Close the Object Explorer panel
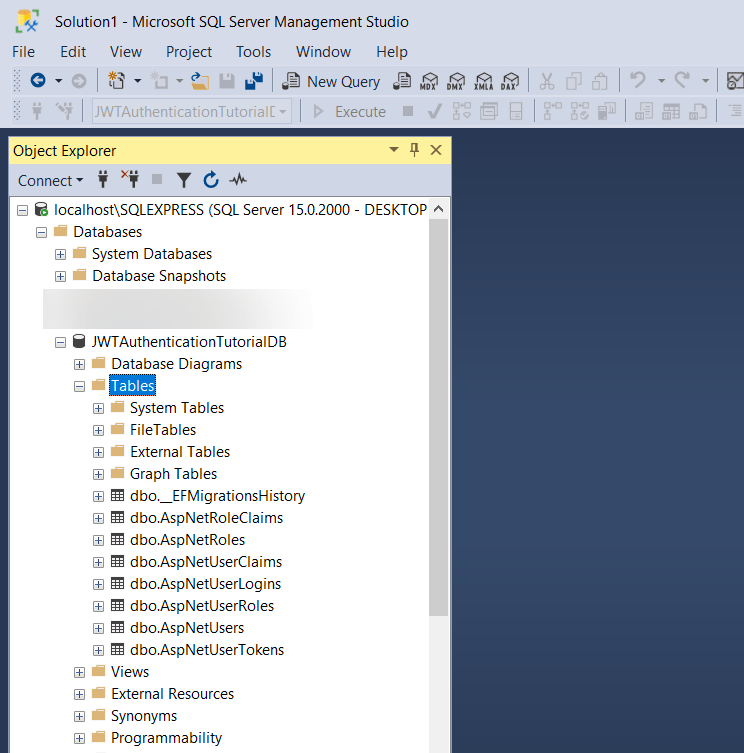This screenshot has width=744, height=753. click(436, 150)
